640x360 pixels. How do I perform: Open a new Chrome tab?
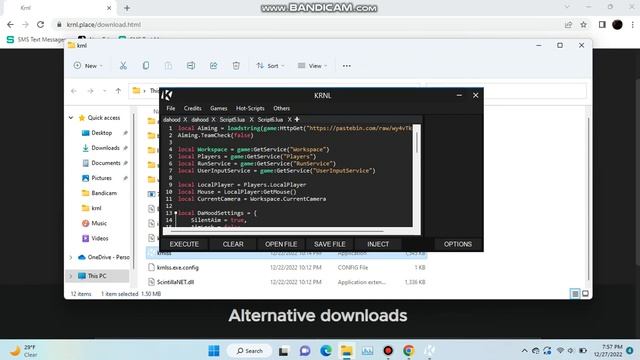point(127,8)
